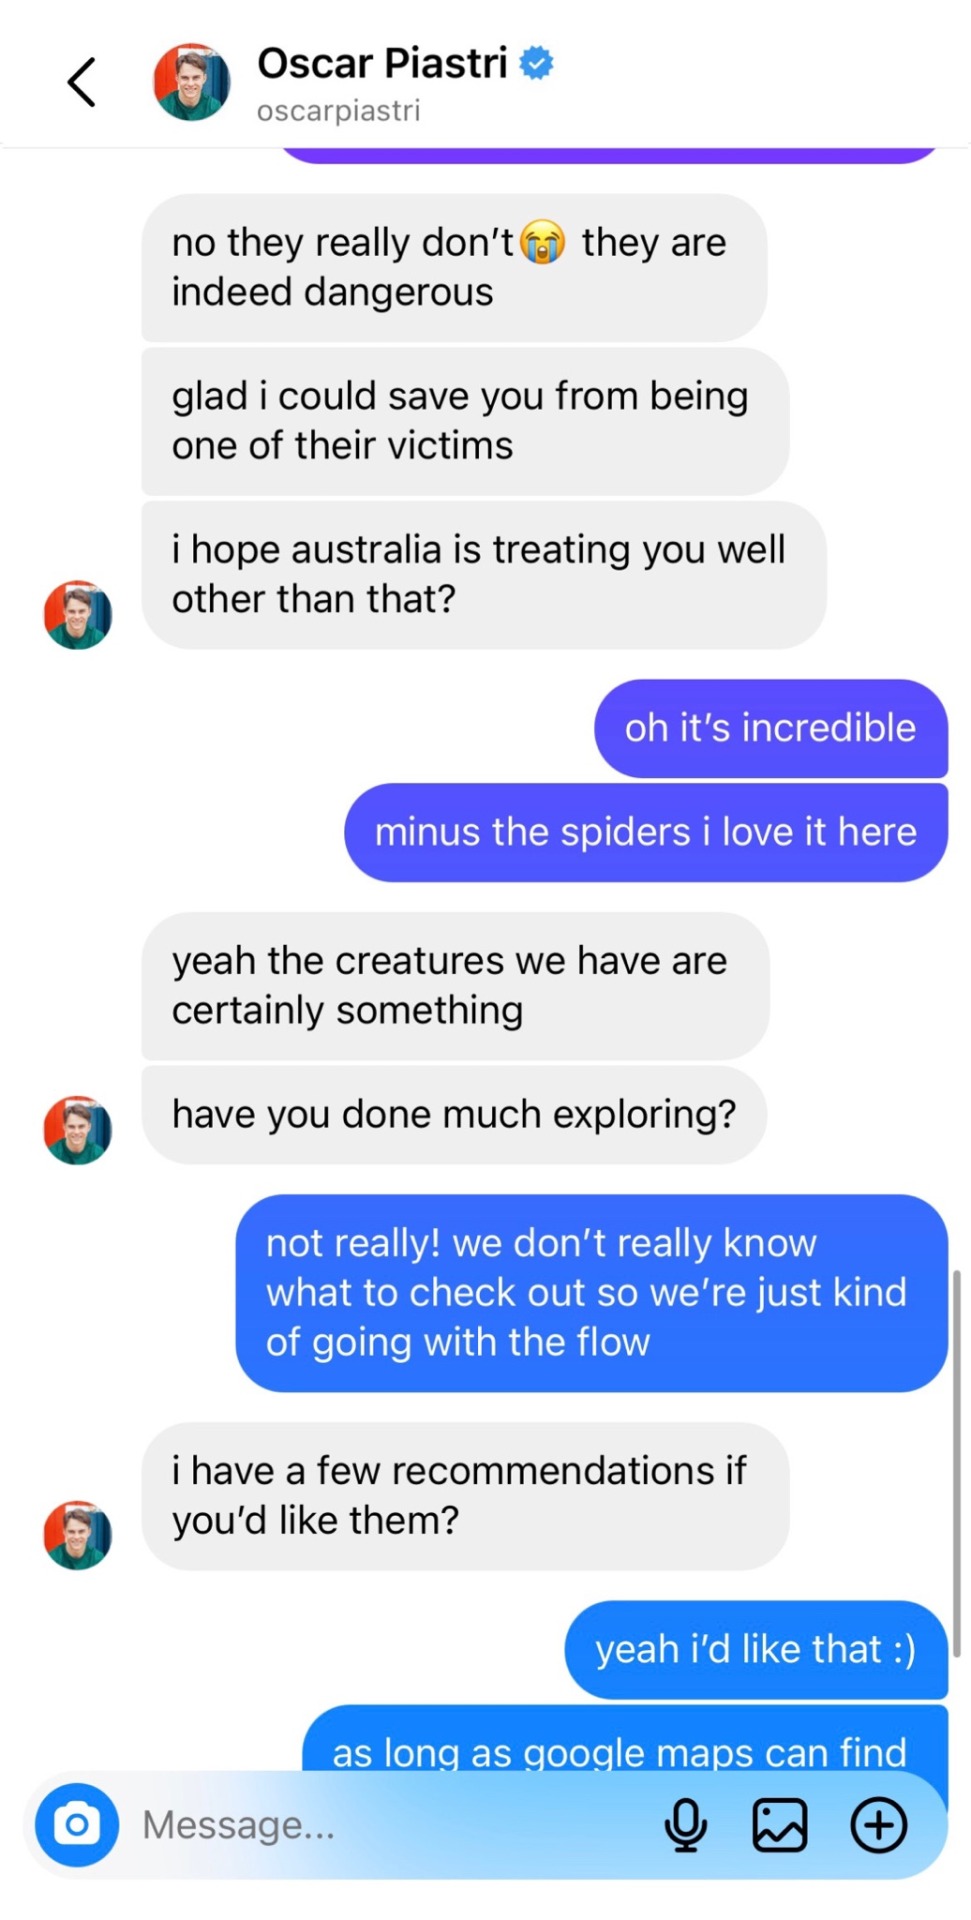Tap avatar beside 'i have a few recommendations'

[x=78, y=1535]
